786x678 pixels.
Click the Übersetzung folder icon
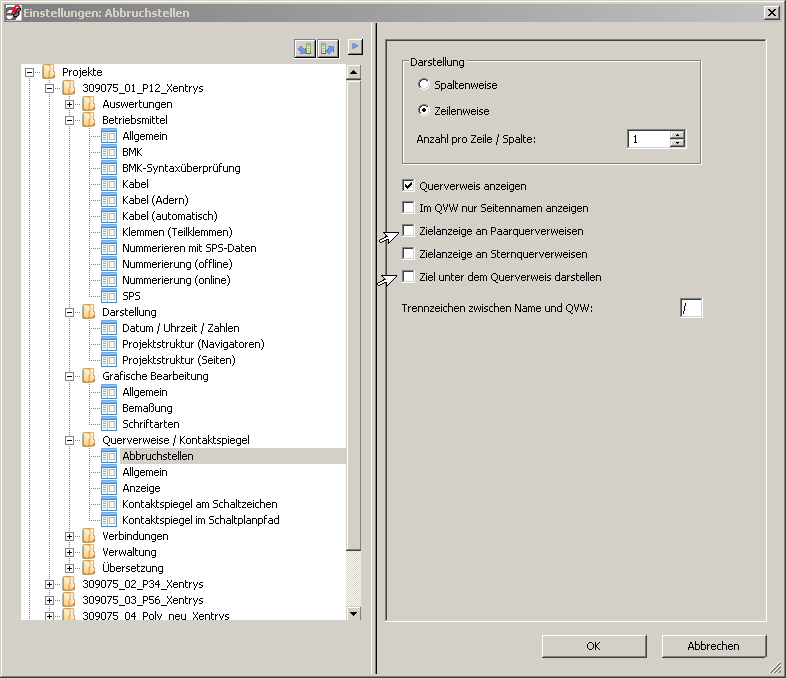(x=89, y=568)
